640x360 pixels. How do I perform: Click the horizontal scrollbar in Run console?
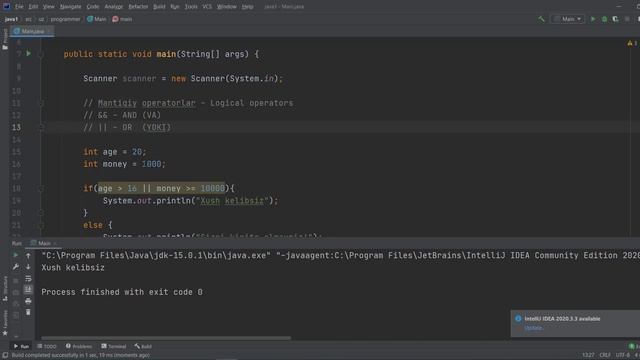click(x=166, y=338)
